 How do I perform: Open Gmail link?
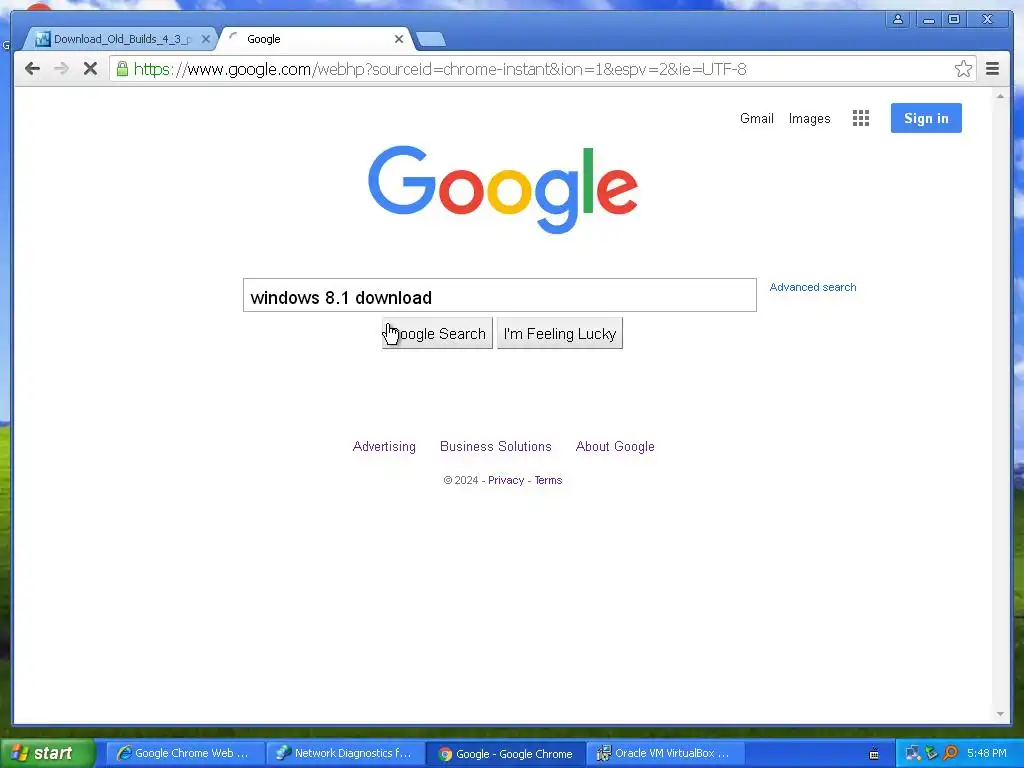756,118
